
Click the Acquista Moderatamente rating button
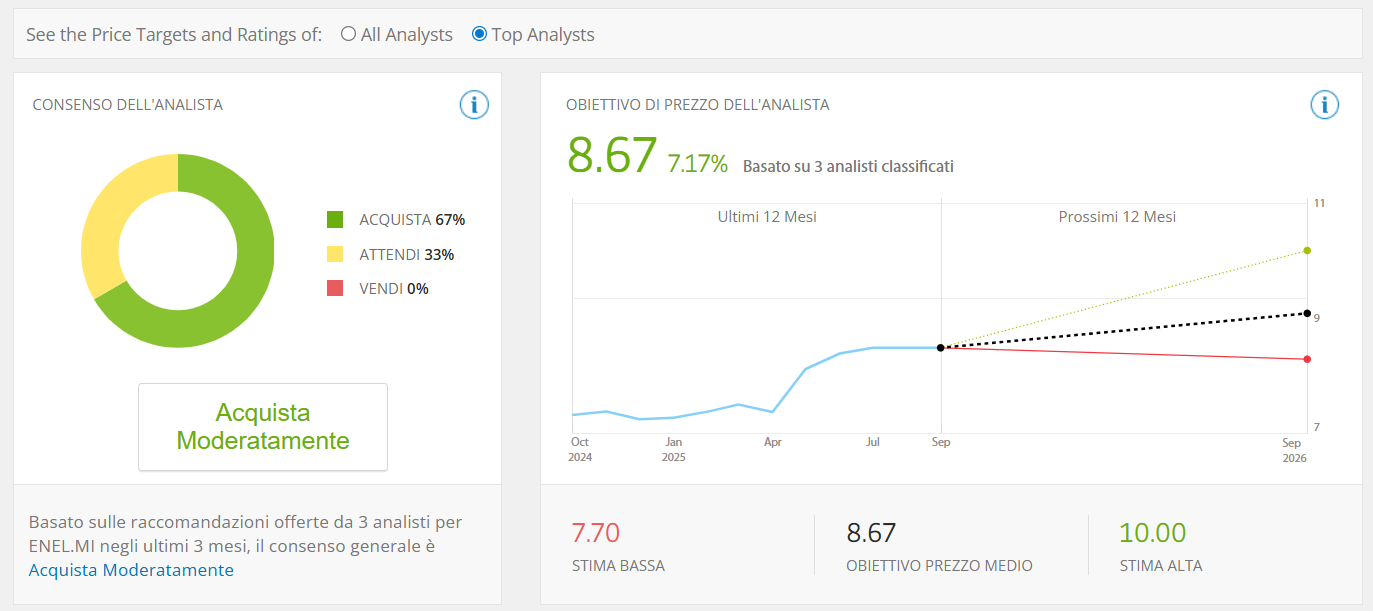tap(263, 427)
